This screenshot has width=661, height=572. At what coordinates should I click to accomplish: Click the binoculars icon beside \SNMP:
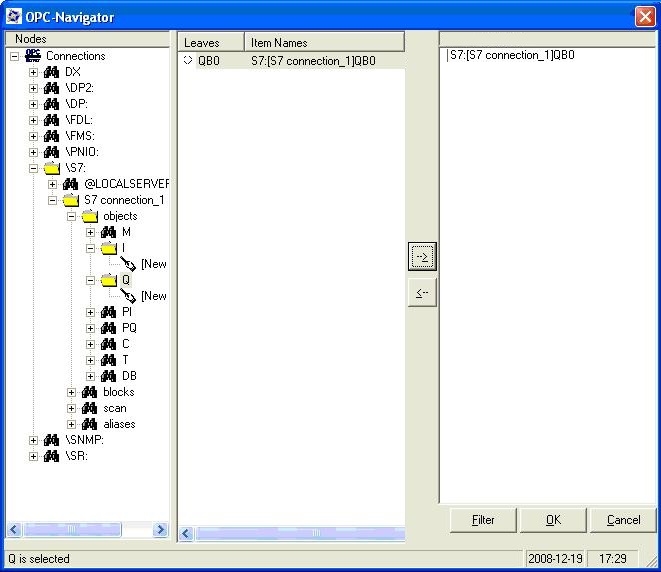(x=51, y=440)
